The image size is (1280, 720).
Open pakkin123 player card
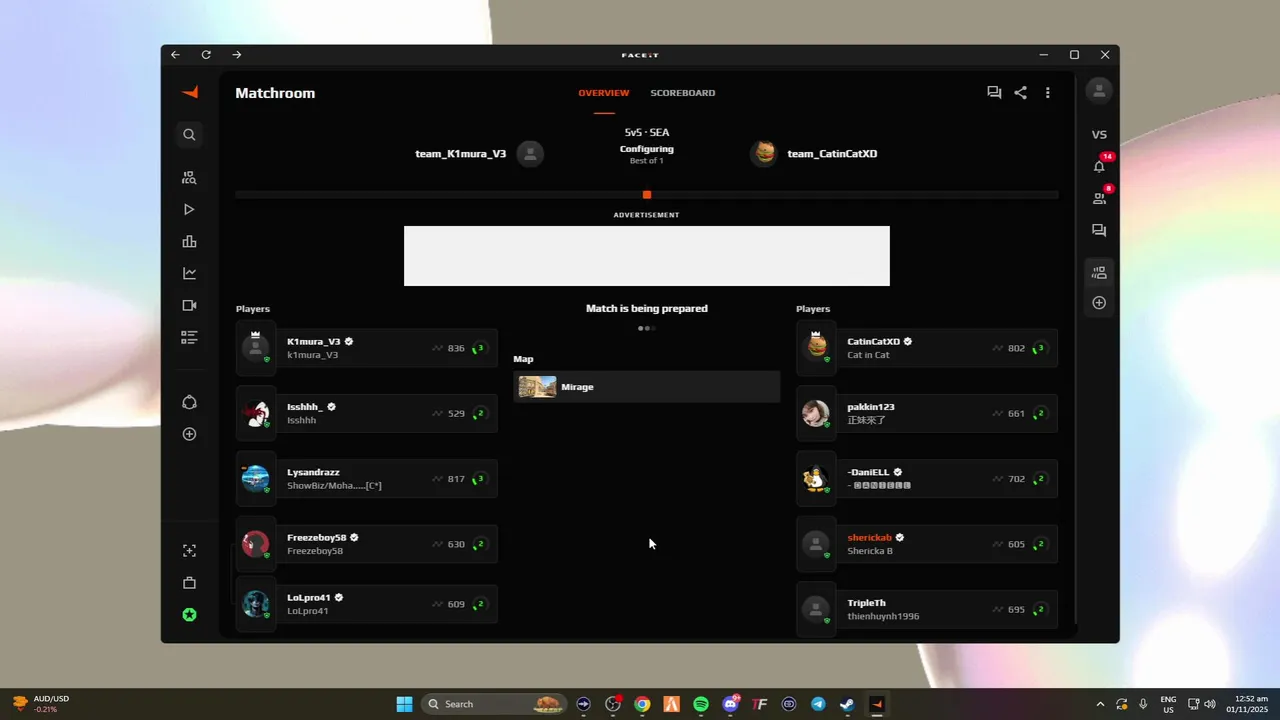[x=927, y=413]
